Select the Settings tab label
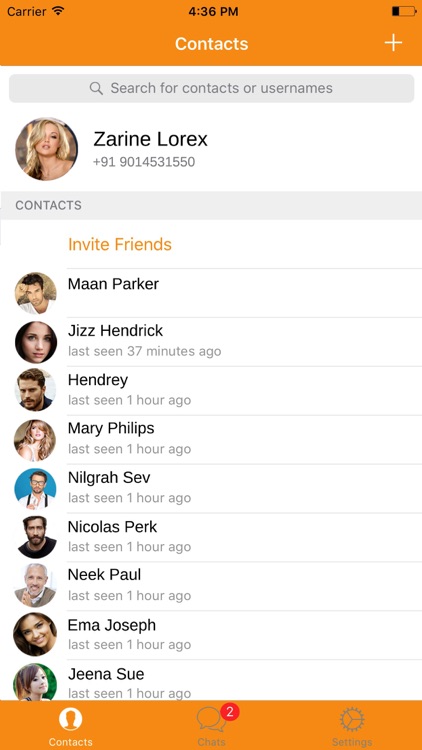422x750 pixels. pos(352,742)
